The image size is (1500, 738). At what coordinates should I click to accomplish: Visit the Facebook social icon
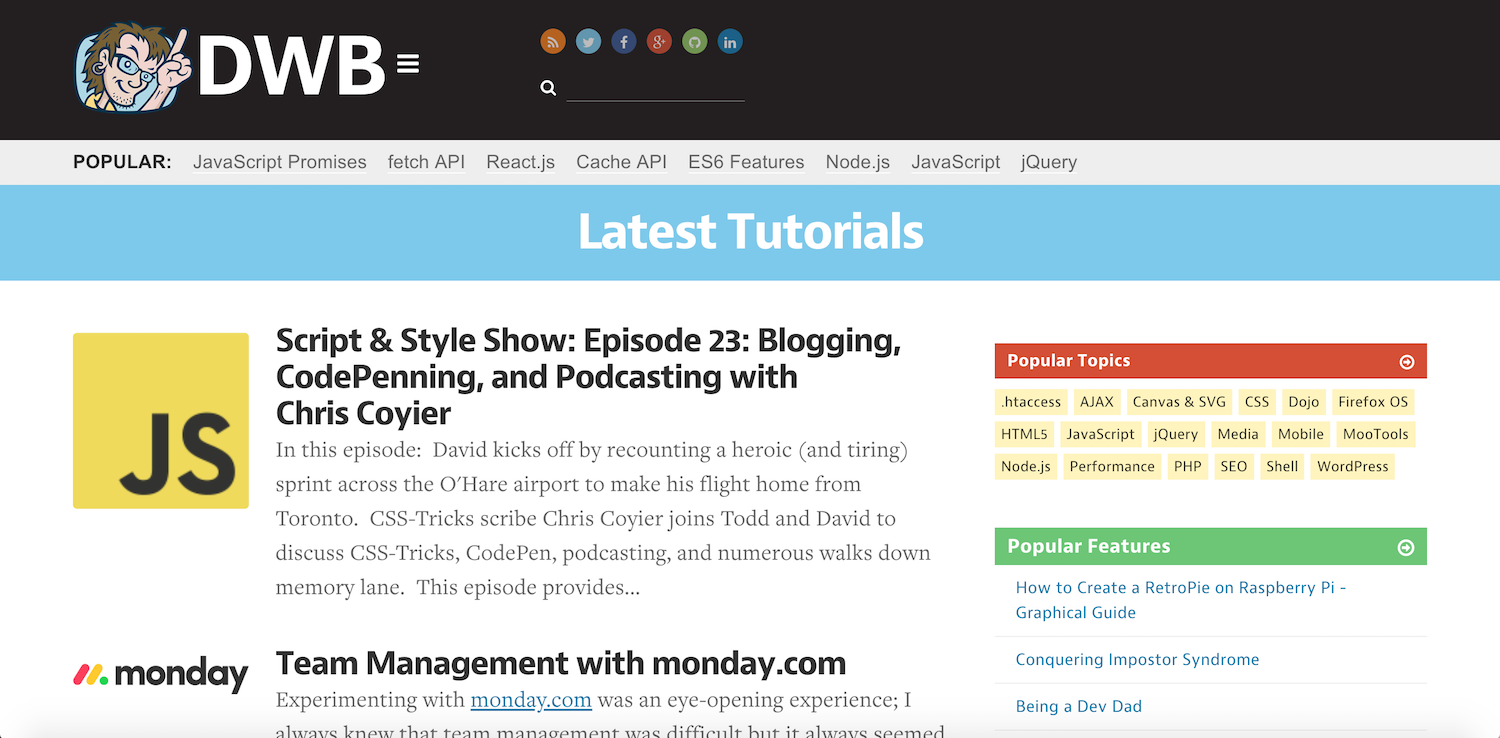coord(624,42)
